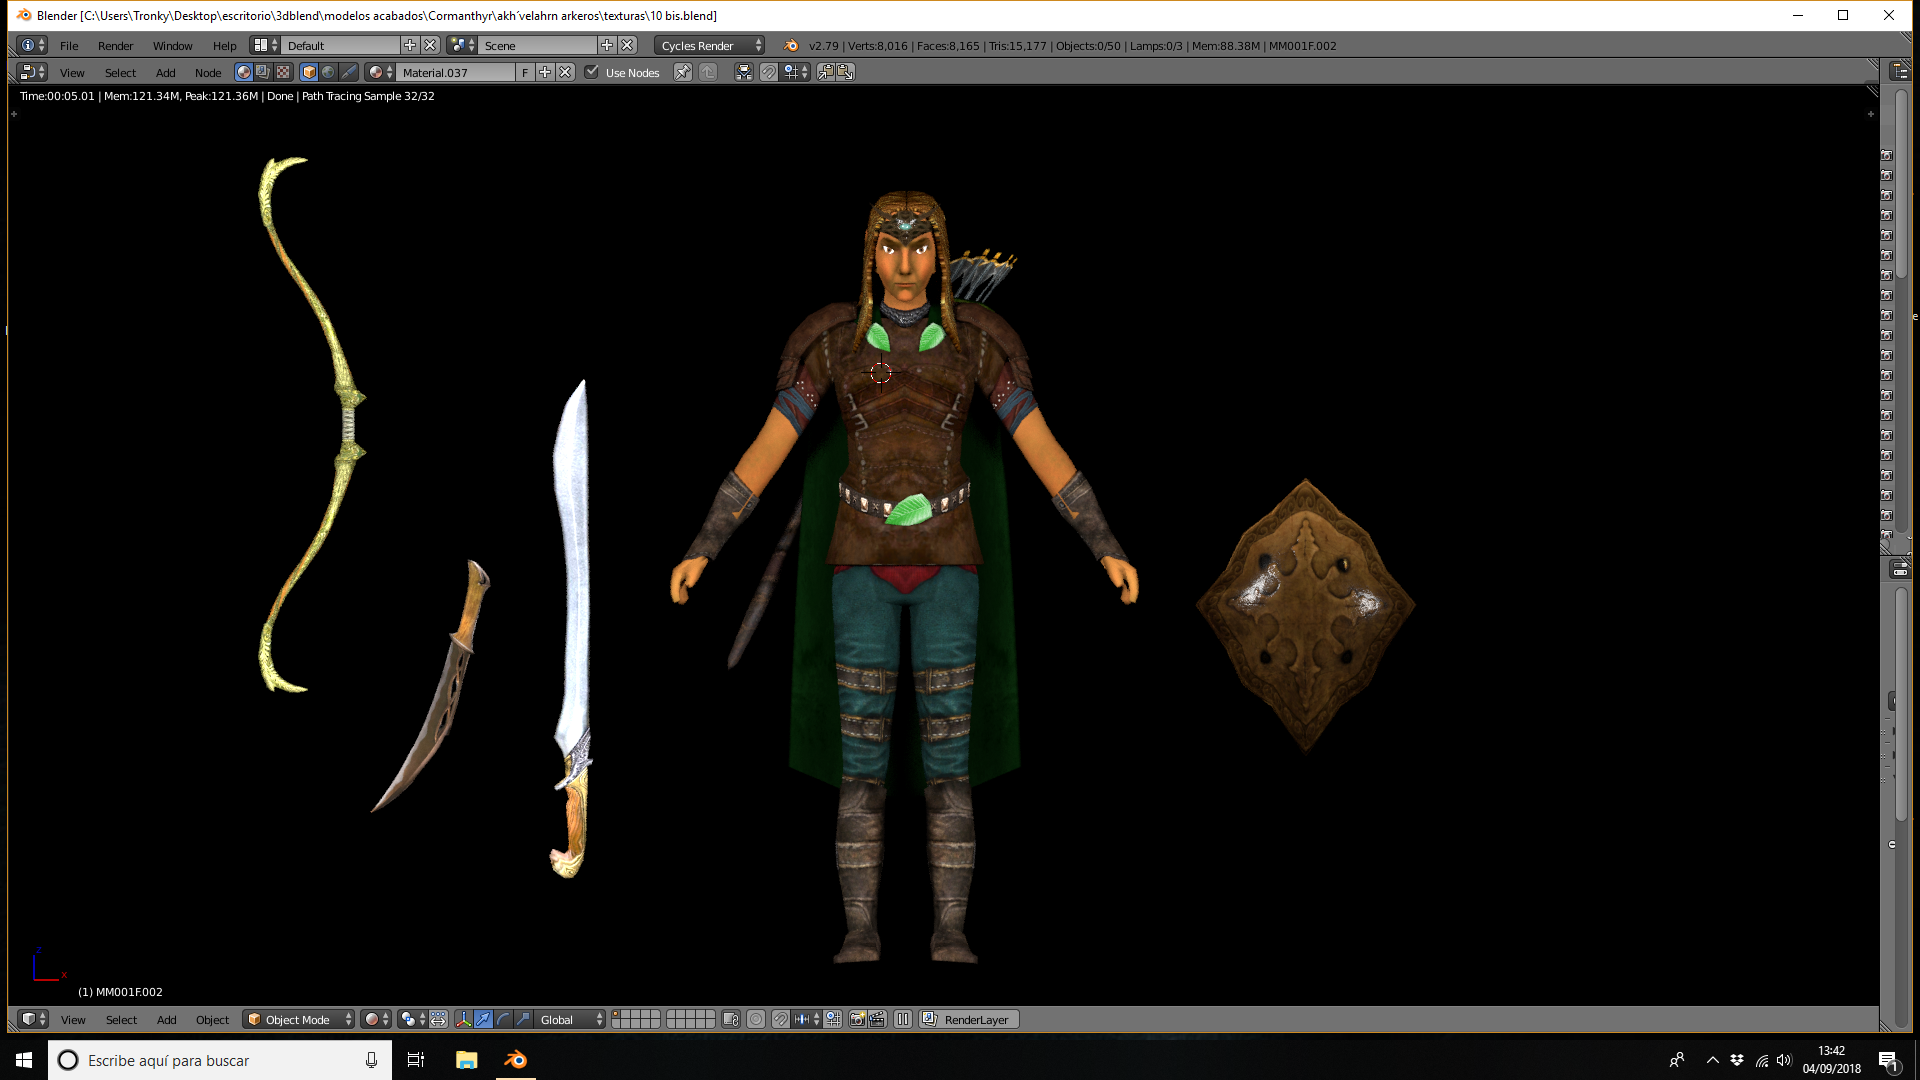1920x1080 pixels.
Task: Open File Explorer from the taskbar
Action: click(466, 1060)
